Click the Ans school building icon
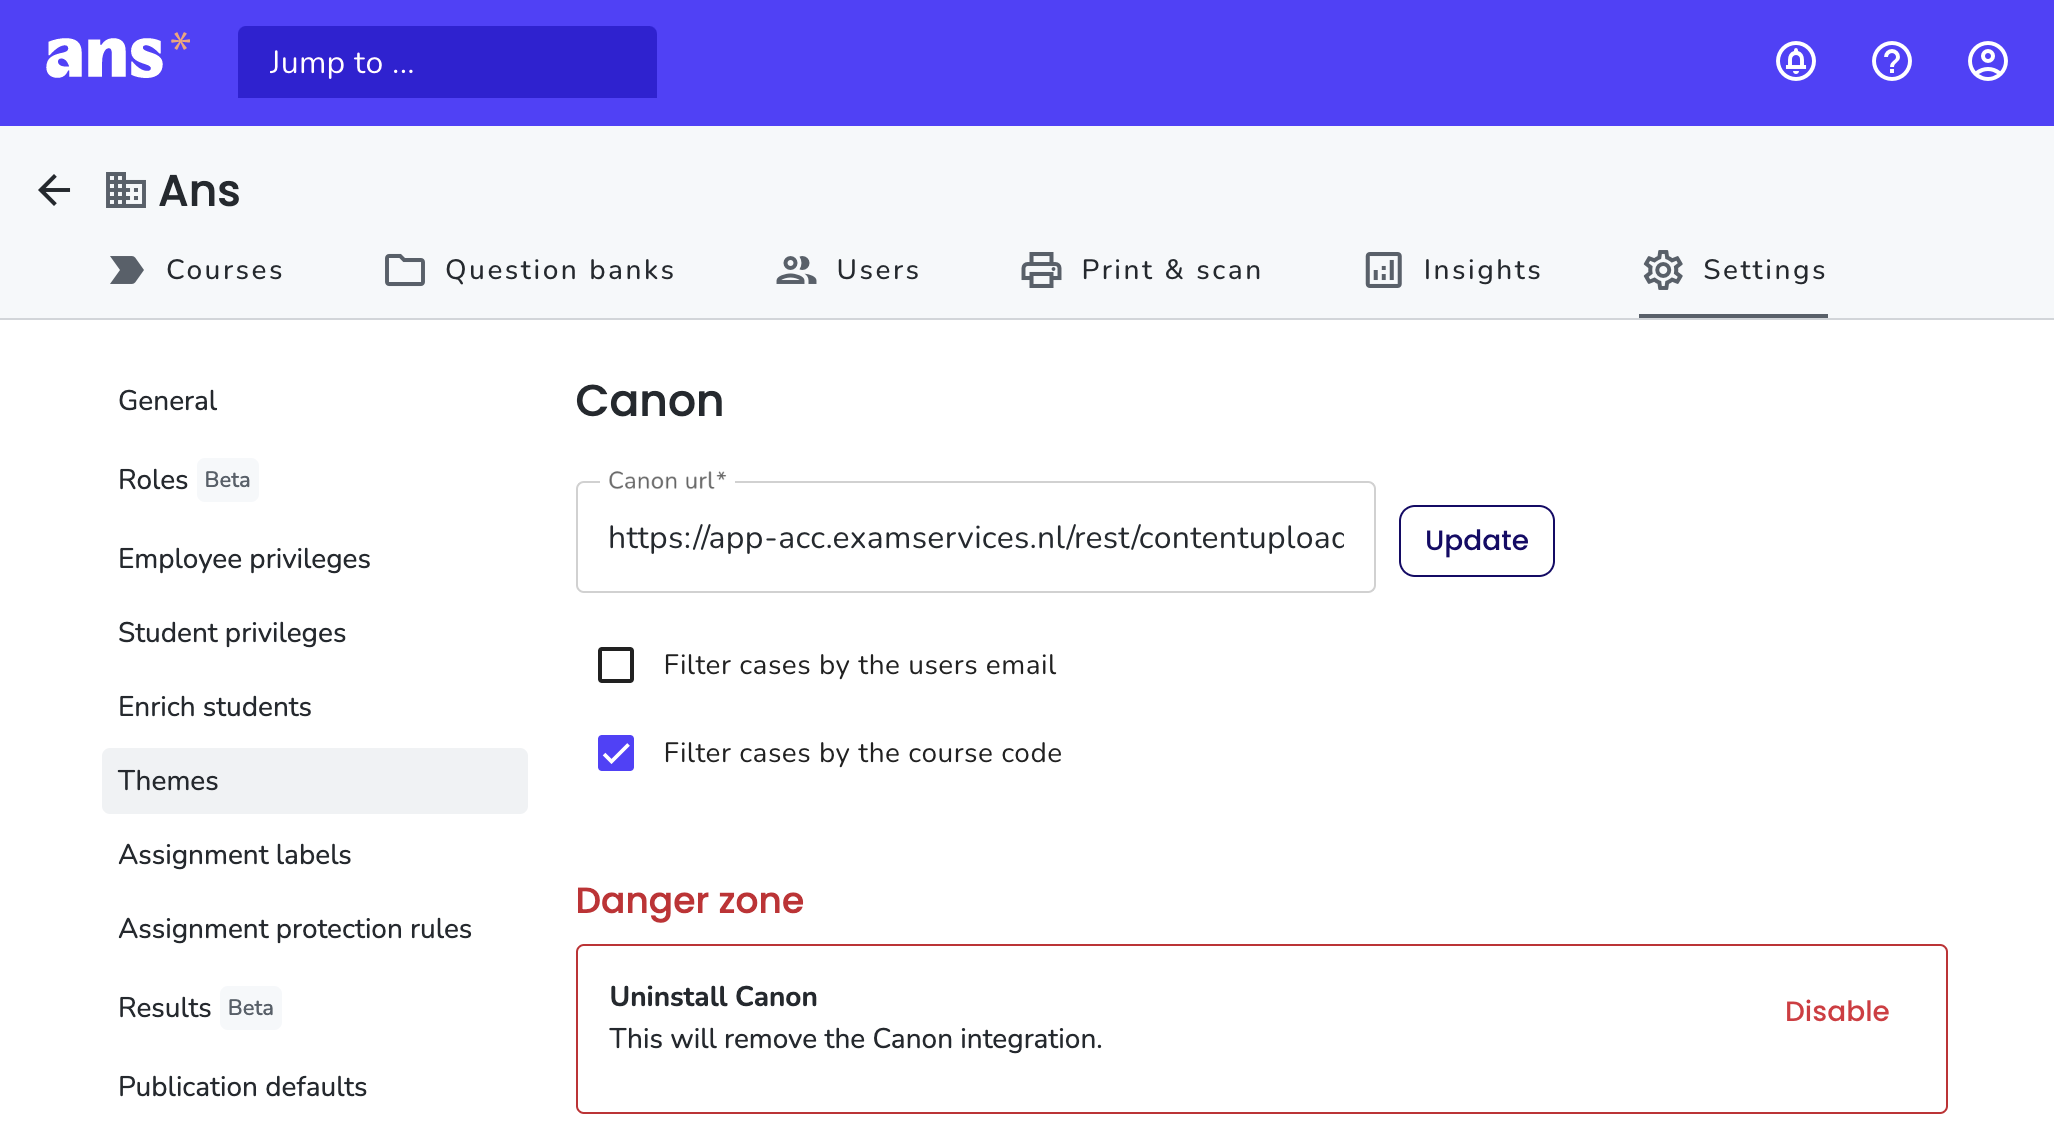 [x=126, y=190]
